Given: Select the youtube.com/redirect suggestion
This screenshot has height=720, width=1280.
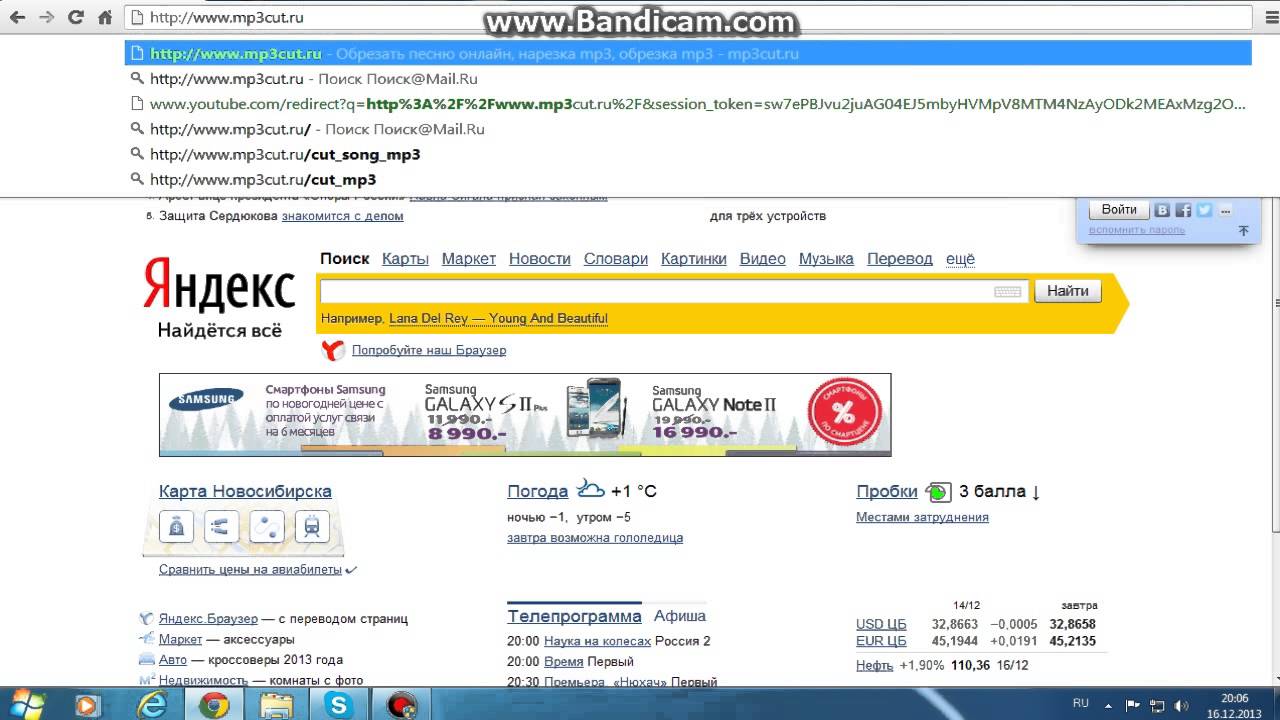Looking at the screenshot, I should click(x=689, y=104).
